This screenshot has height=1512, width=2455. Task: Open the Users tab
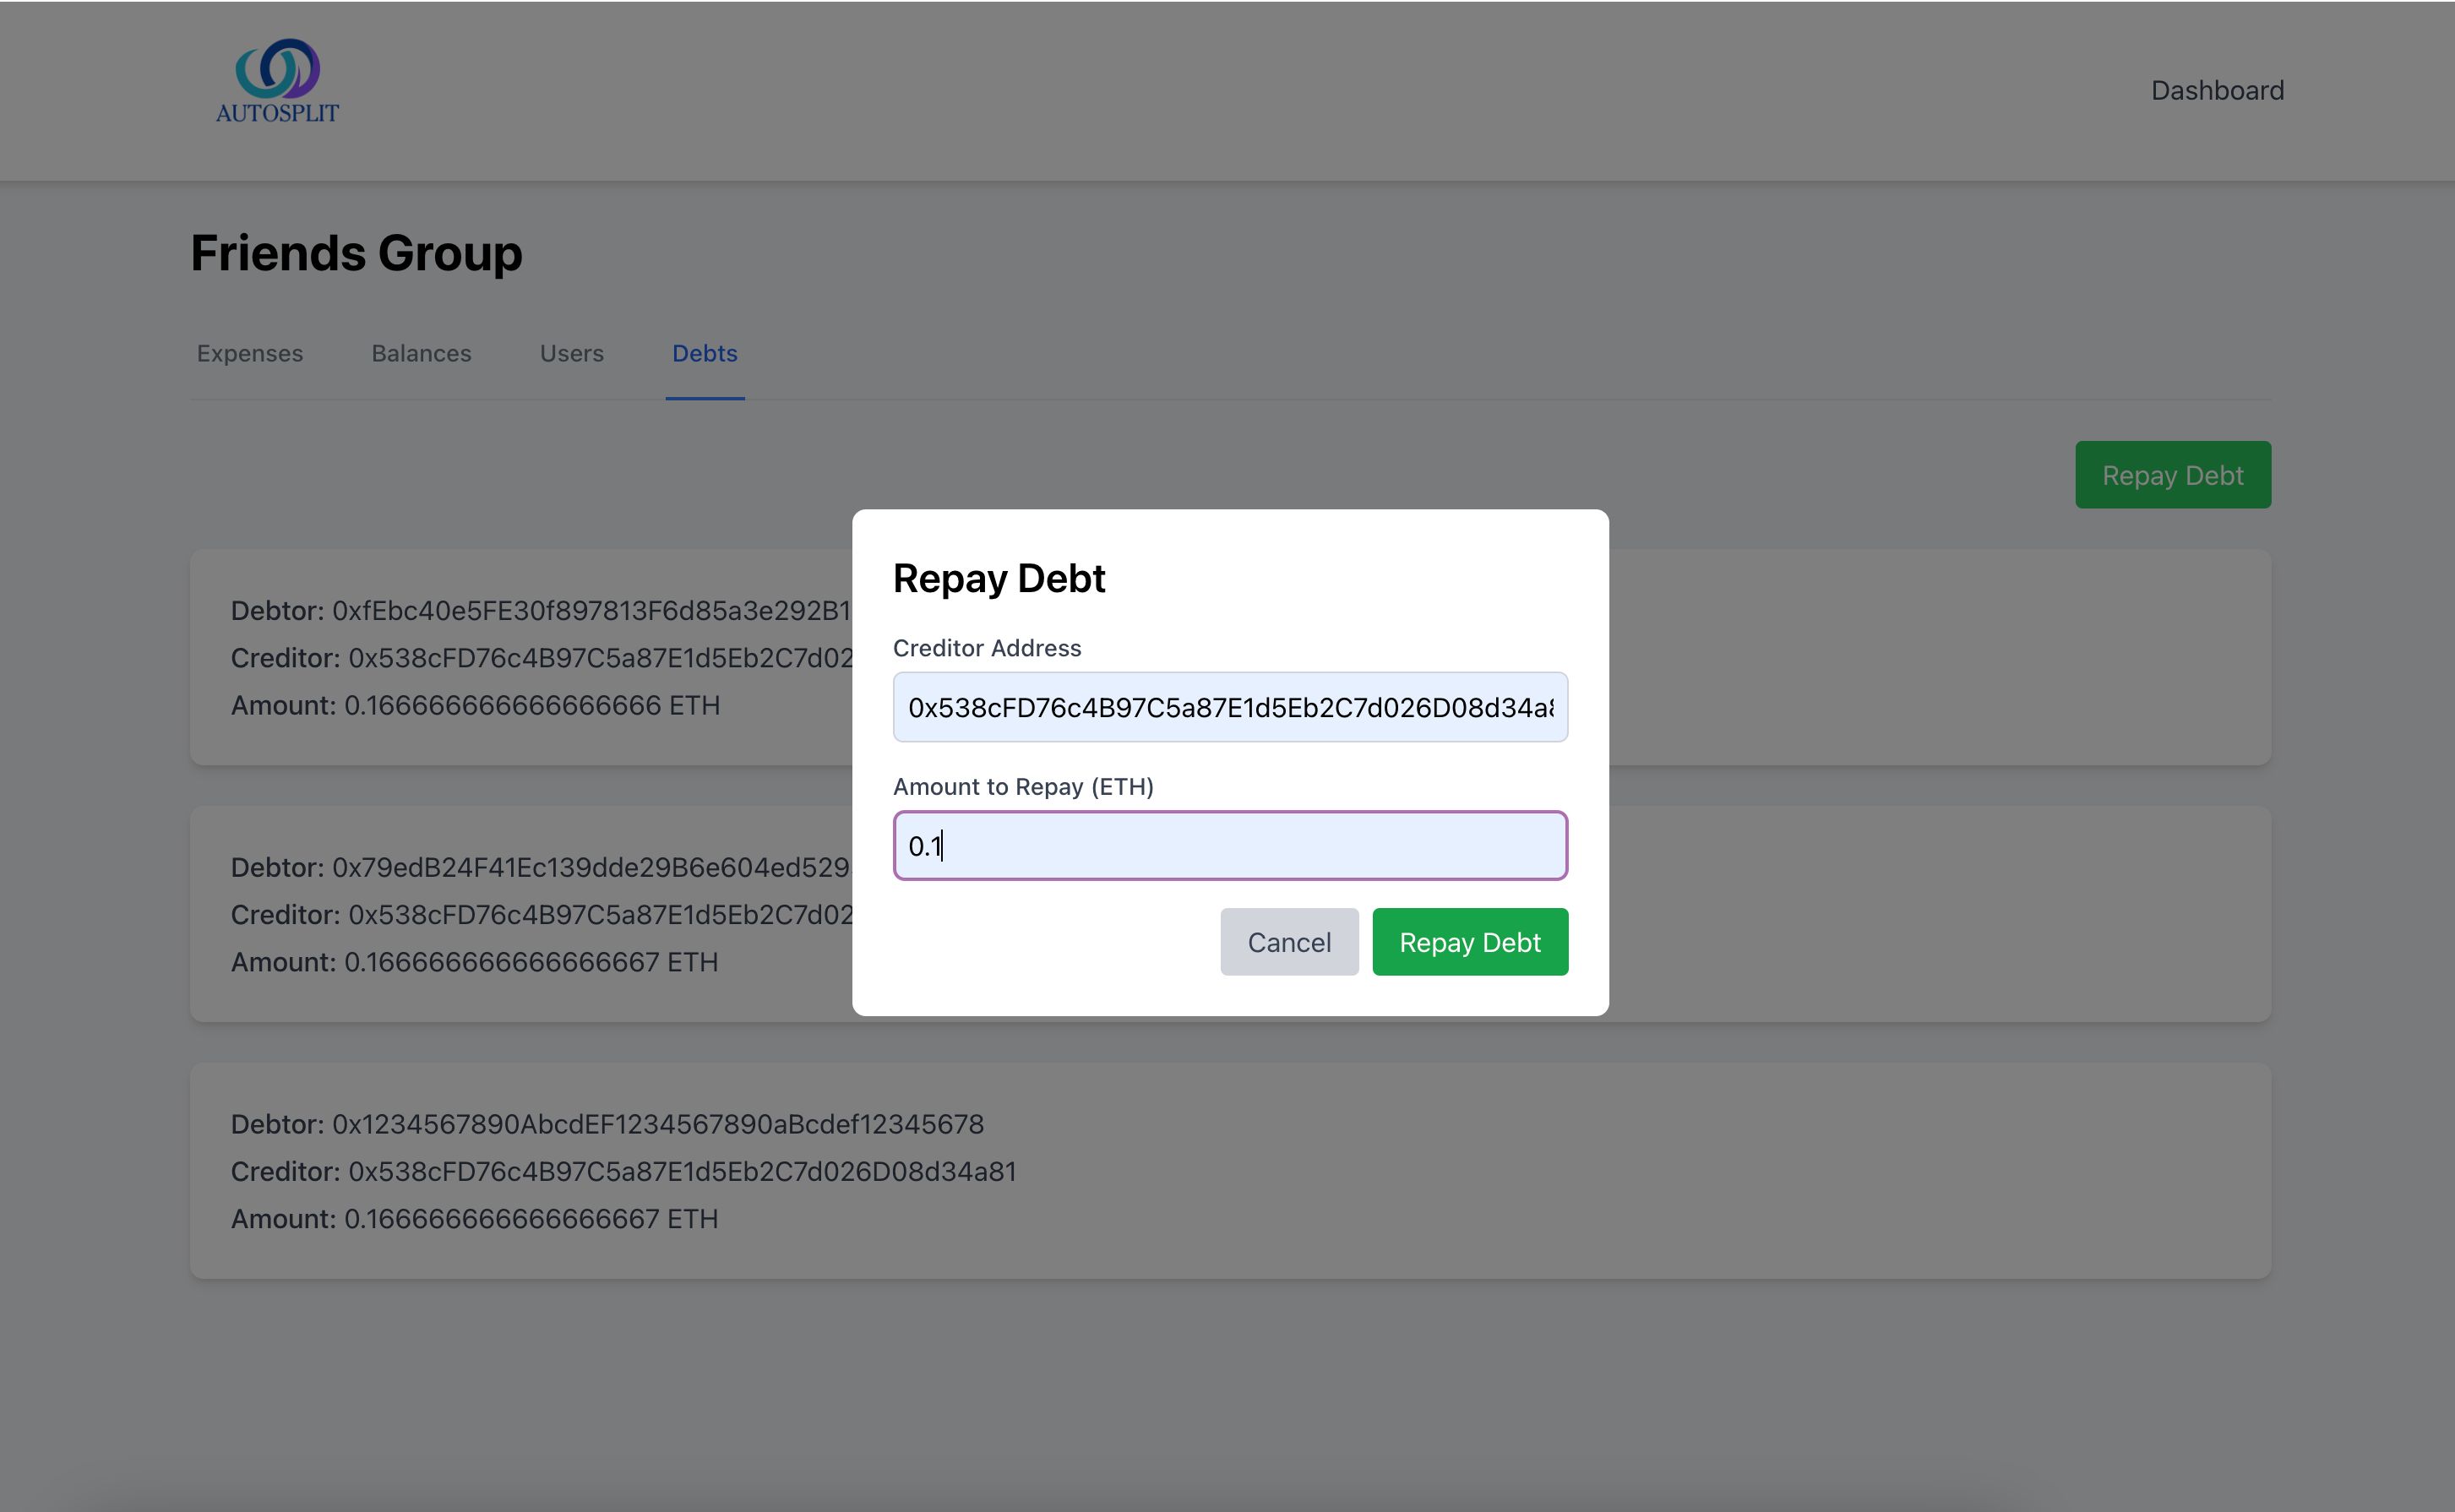click(571, 353)
